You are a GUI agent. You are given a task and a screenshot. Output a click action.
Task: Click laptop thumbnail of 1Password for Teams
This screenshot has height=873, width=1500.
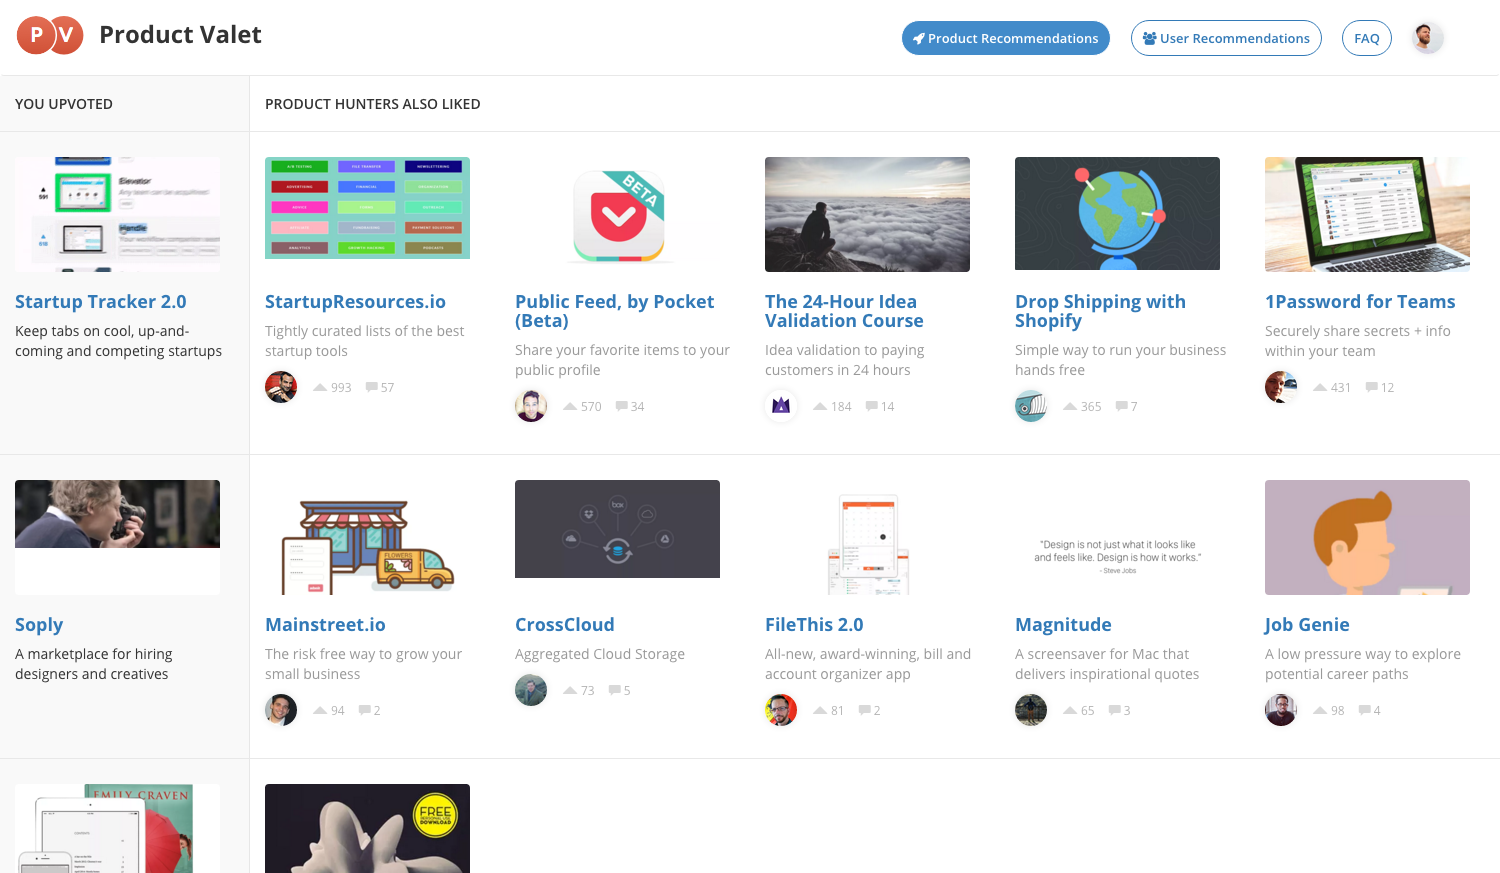[1367, 214]
